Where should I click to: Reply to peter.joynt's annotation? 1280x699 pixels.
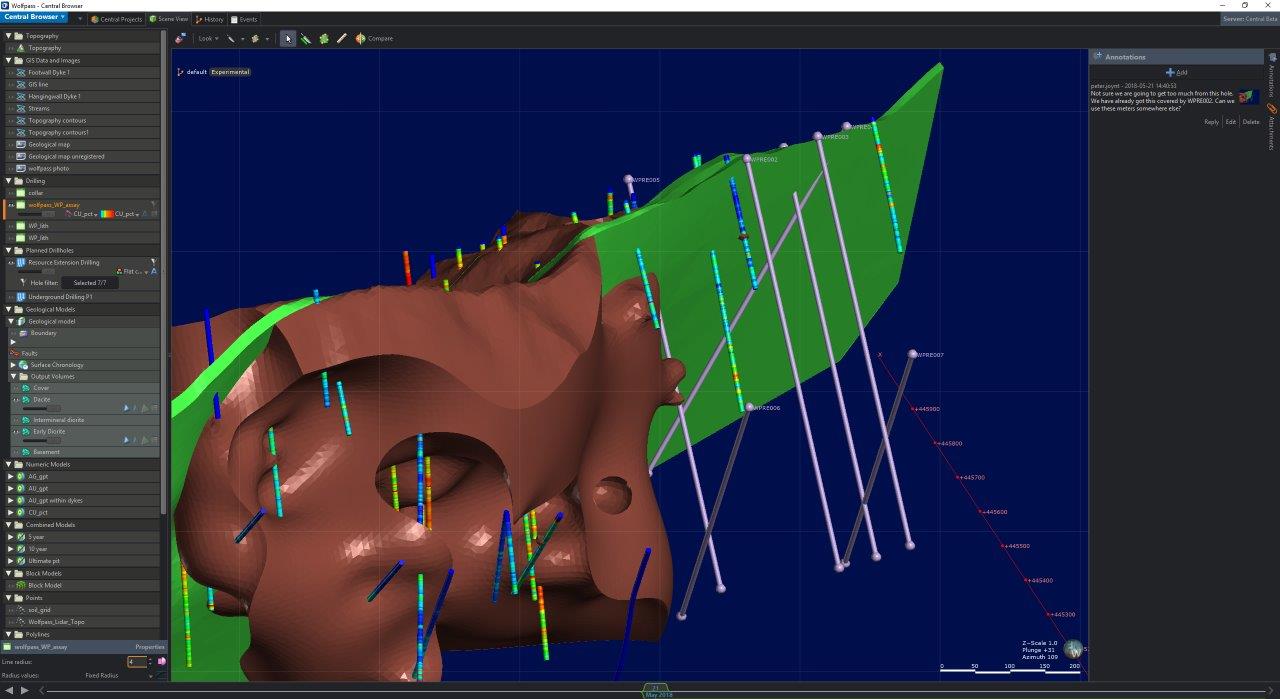[1211, 122]
